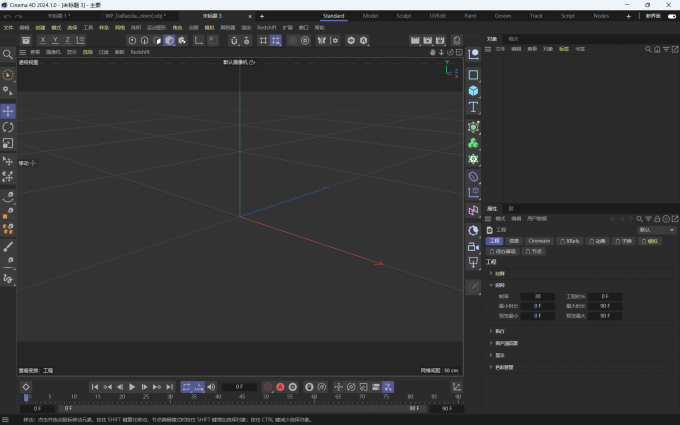
Task: Toggle sound playback speaker icon
Action: click(x=211, y=386)
